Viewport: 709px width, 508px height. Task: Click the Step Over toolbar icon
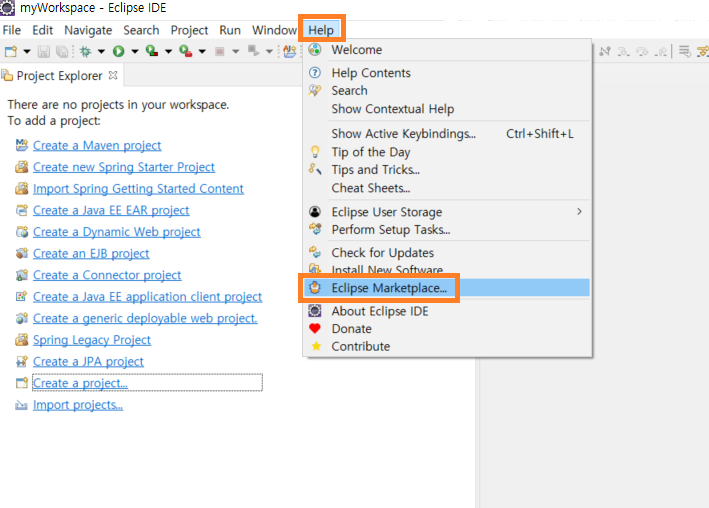642,52
